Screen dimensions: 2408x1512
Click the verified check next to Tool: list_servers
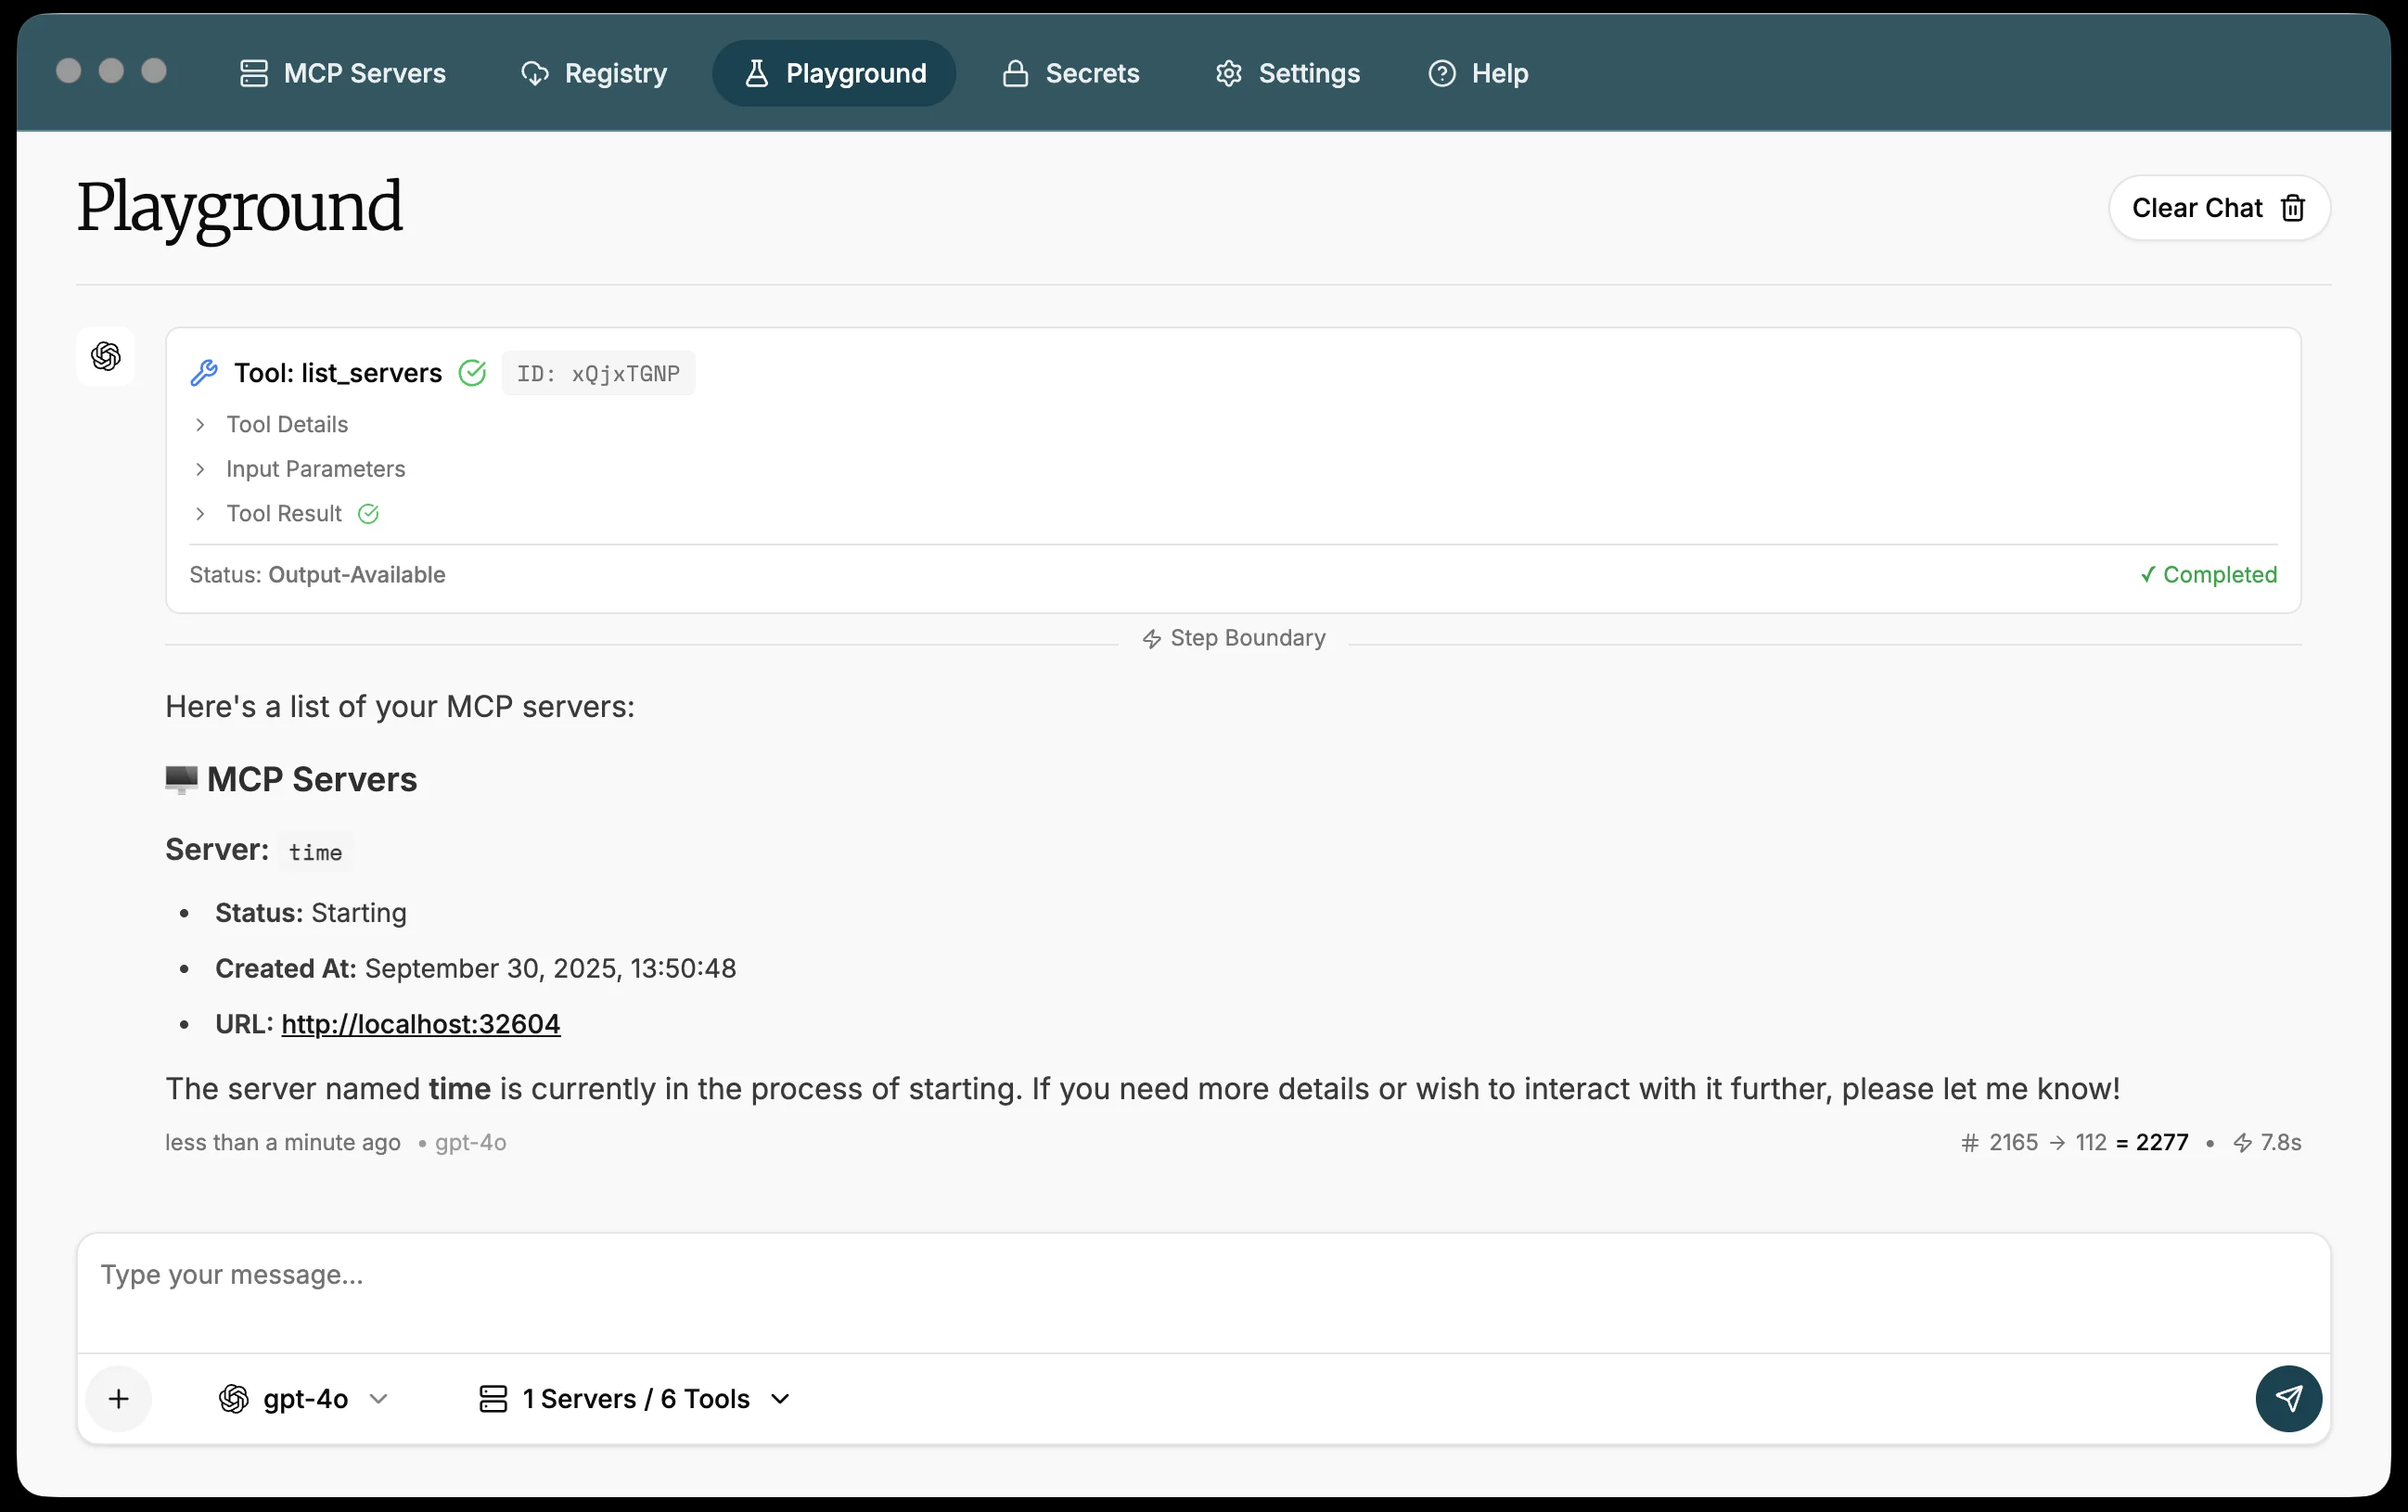pos(473,371)
